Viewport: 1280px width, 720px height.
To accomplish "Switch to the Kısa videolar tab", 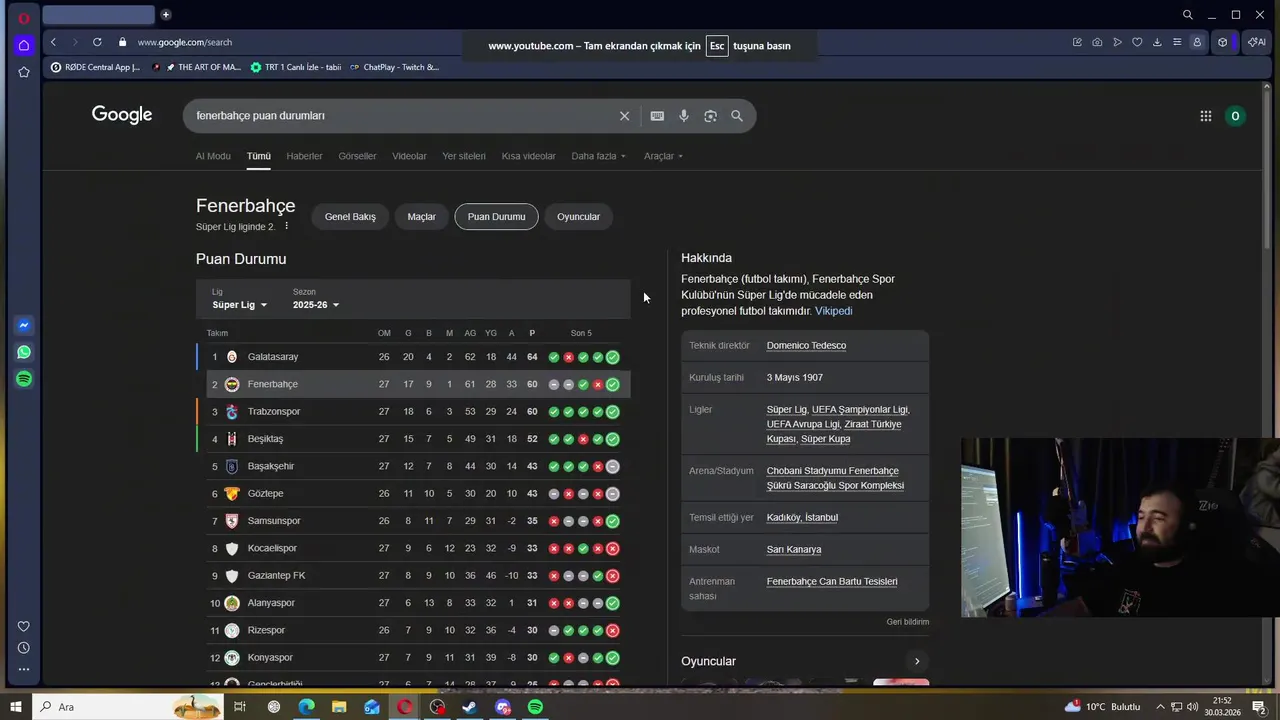I will click(528, 156).
